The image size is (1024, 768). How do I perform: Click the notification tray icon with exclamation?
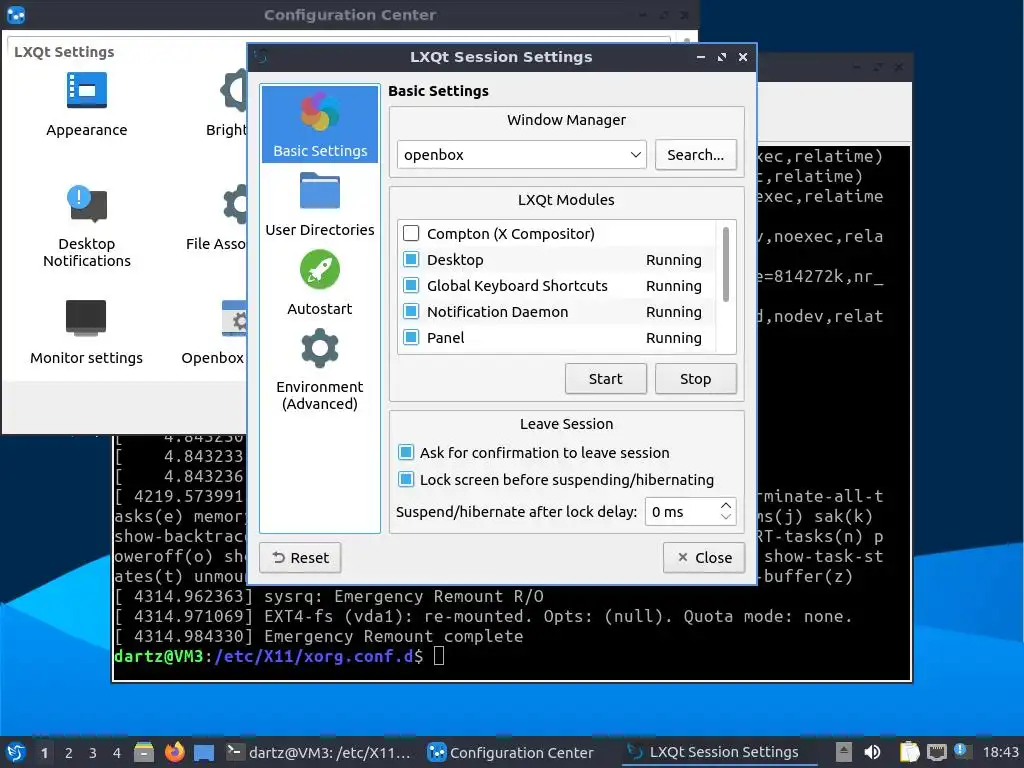(x=961, y=751)
